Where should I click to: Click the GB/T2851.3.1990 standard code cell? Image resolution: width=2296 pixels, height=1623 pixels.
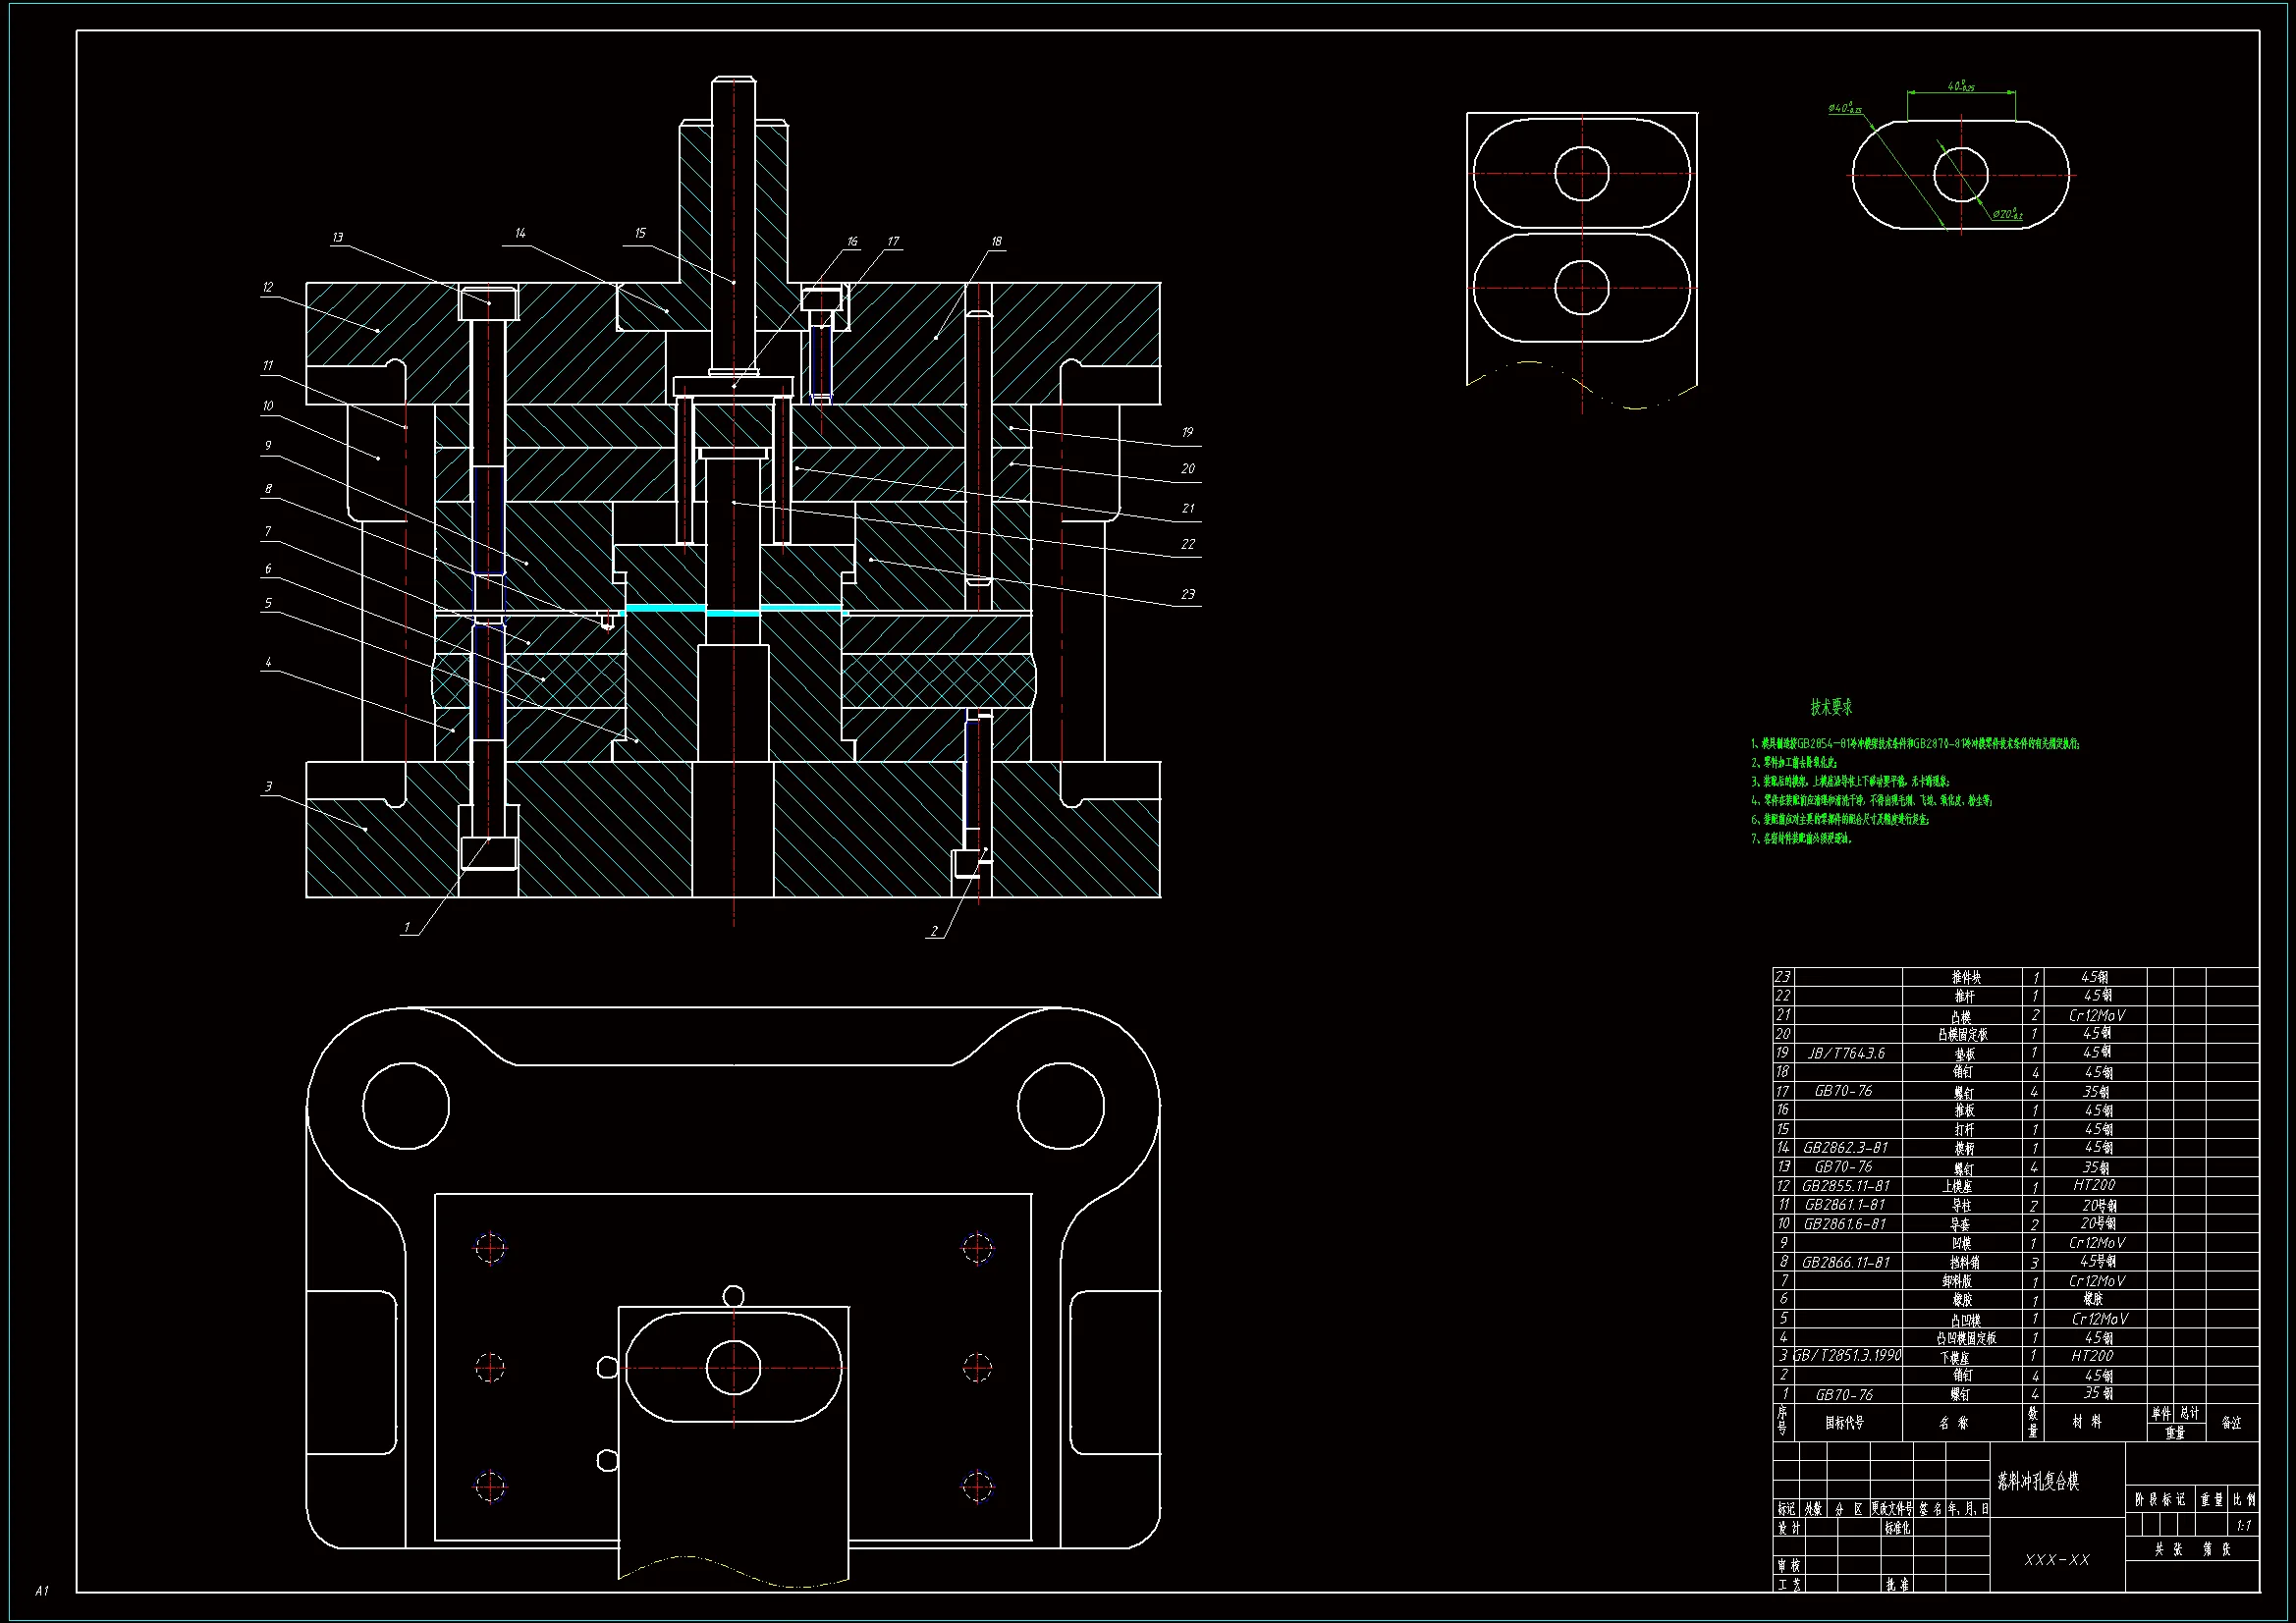[x=1847, y=1356]
